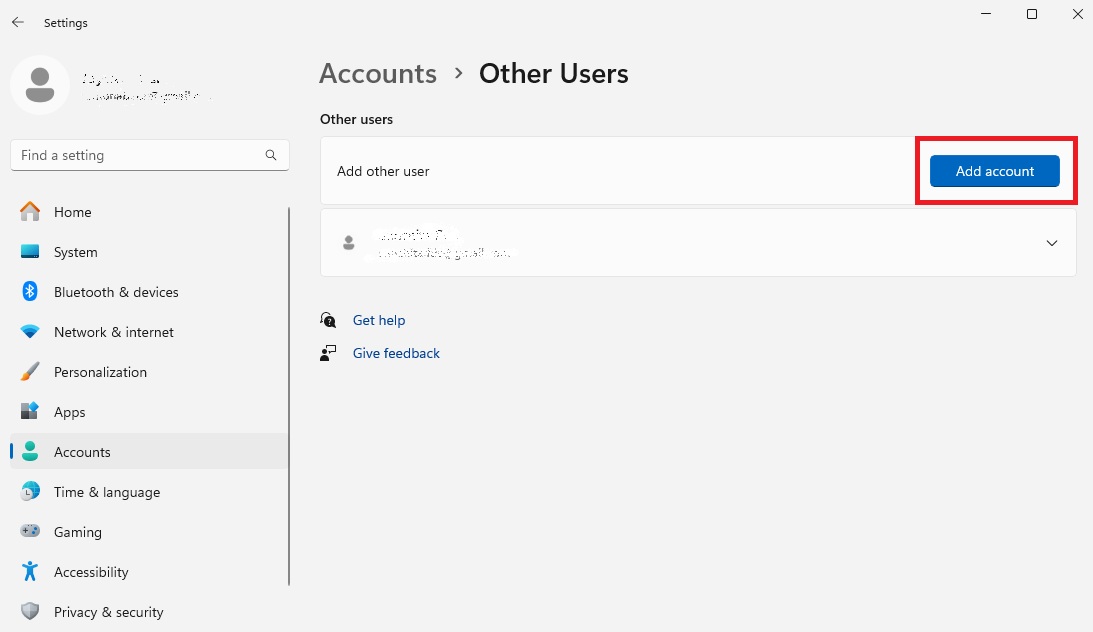Maximize the Settings window
The image size is (1093, 632).
[x=1032, y=14]
